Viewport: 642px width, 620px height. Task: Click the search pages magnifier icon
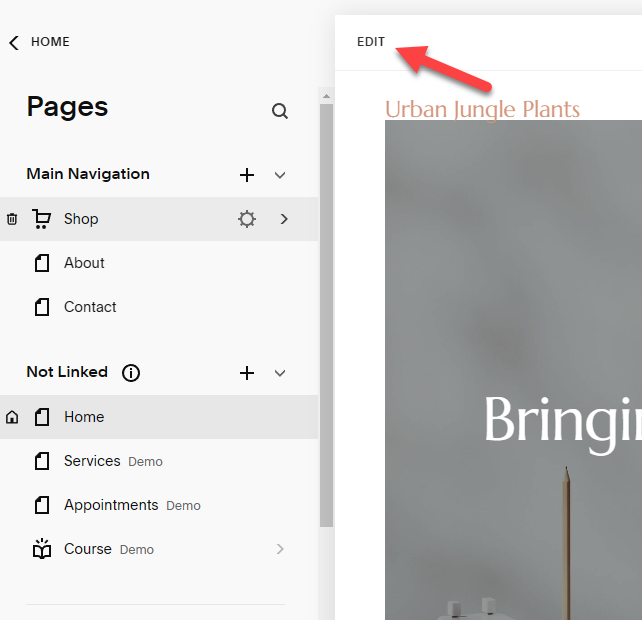280,111
